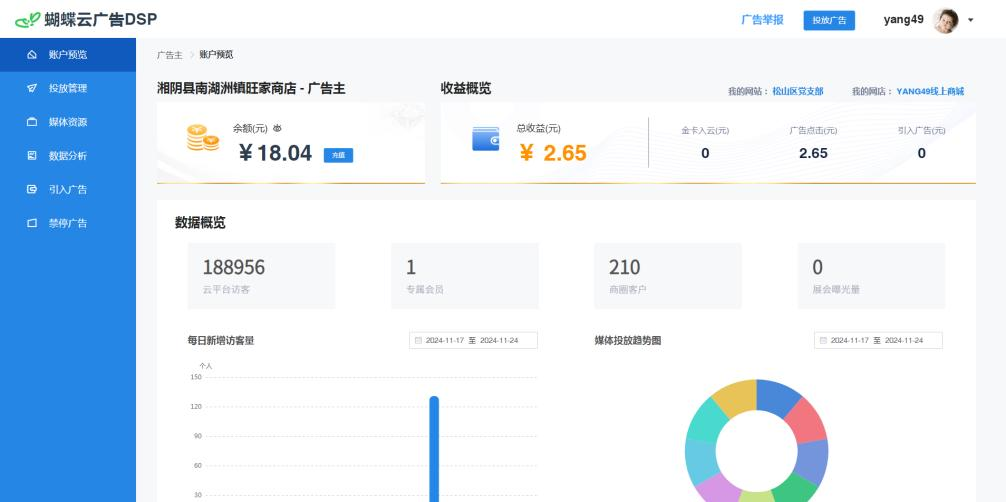Click the user avatar photo

coord(945,21)
